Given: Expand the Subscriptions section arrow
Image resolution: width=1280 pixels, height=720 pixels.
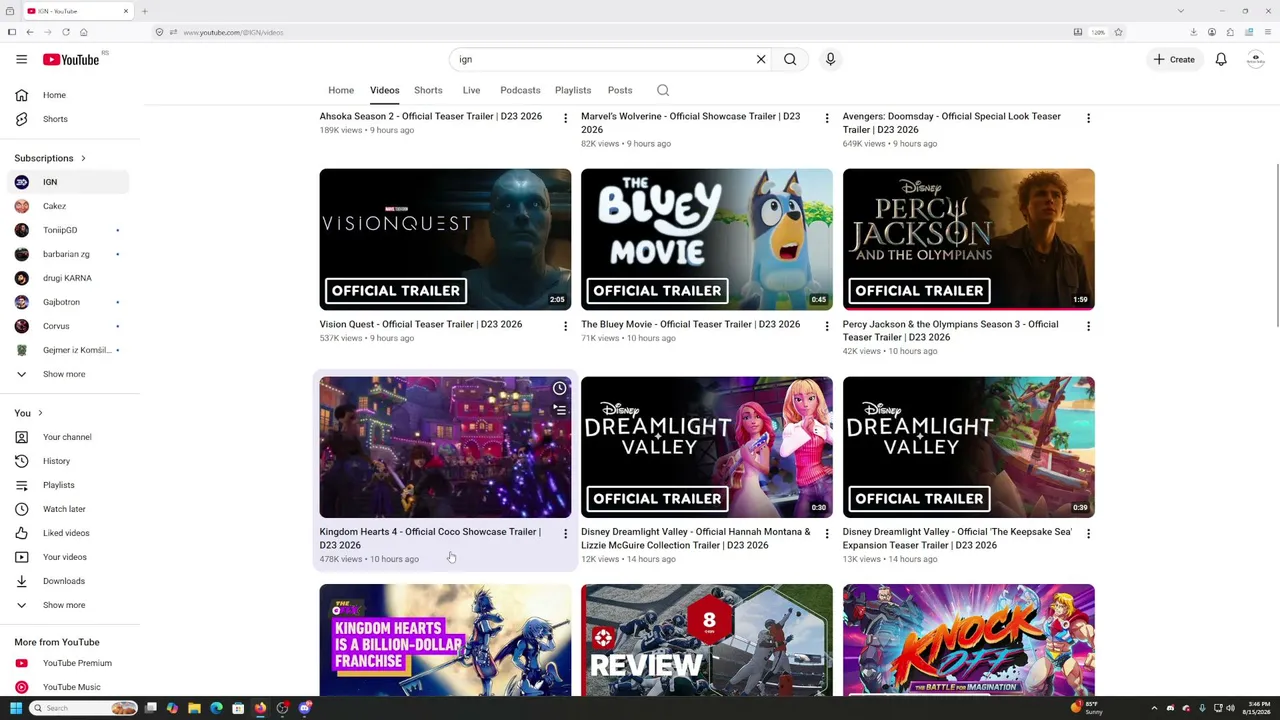Looking at the screenshot, I should [x=83, y=158].
